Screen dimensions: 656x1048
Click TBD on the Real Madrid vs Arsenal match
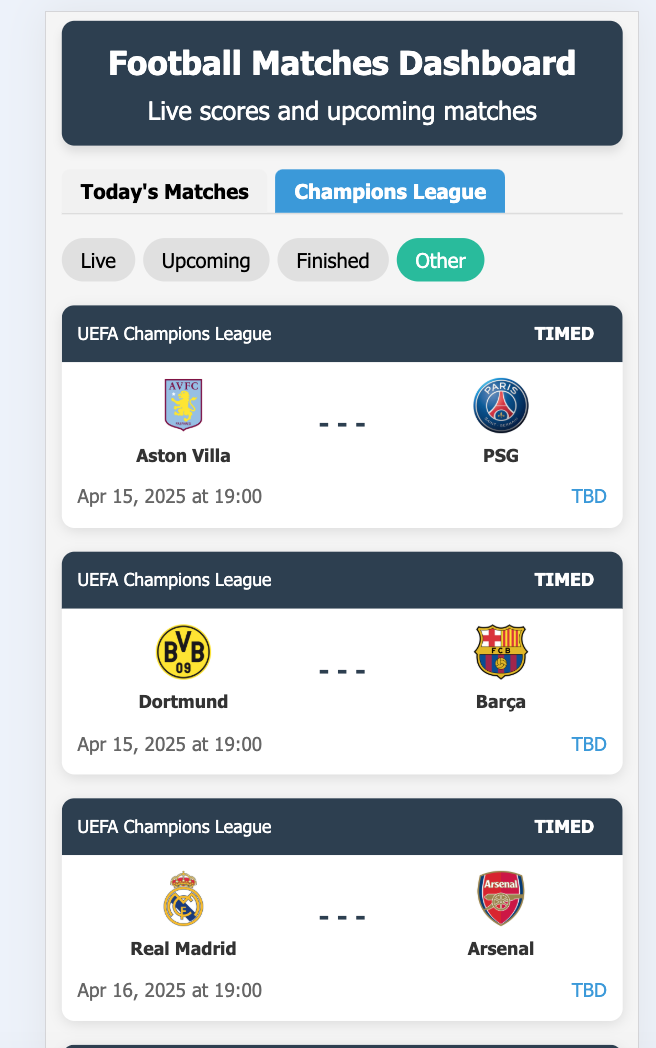point(589,990)
